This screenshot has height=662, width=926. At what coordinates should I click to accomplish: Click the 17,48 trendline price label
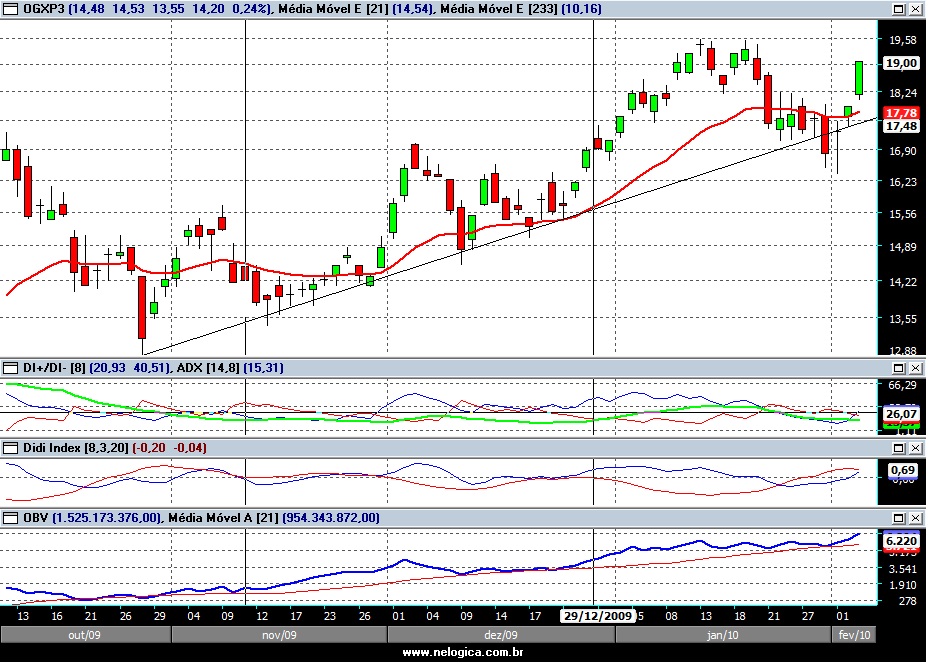(x=901, y=126)
